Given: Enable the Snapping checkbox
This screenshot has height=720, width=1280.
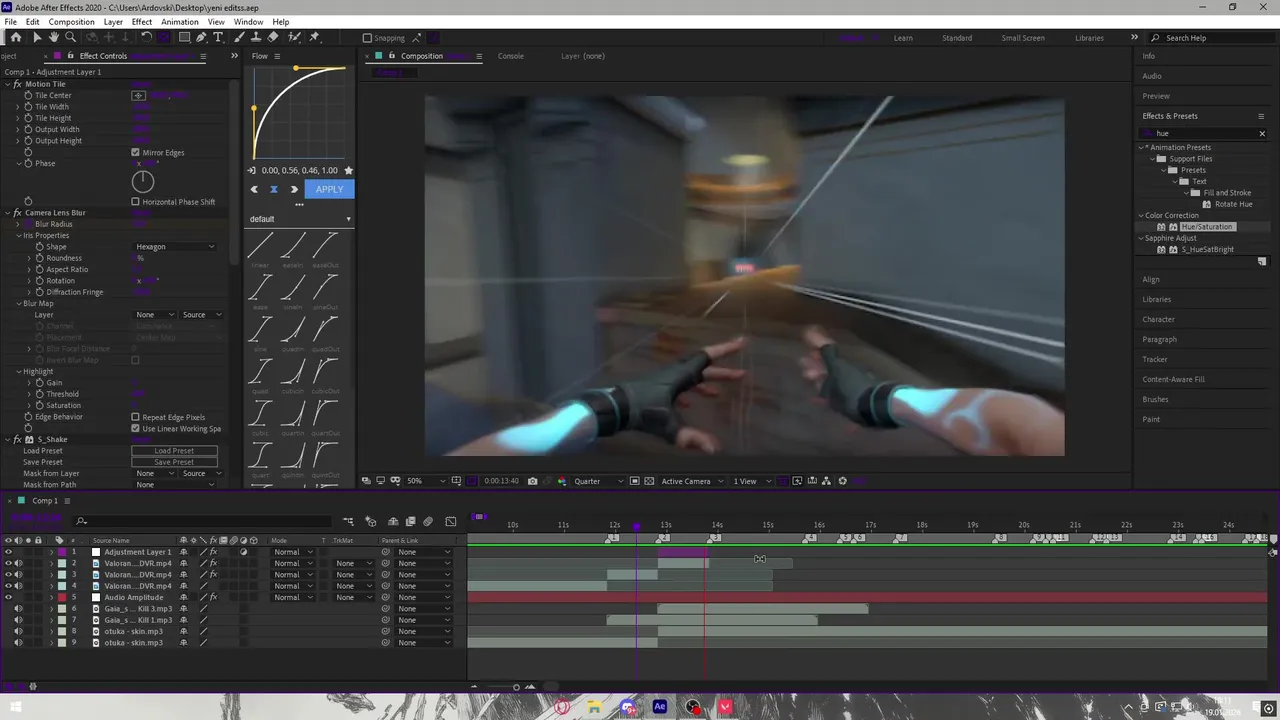Looking at the screenshot, I should click(x=367, y=38).
